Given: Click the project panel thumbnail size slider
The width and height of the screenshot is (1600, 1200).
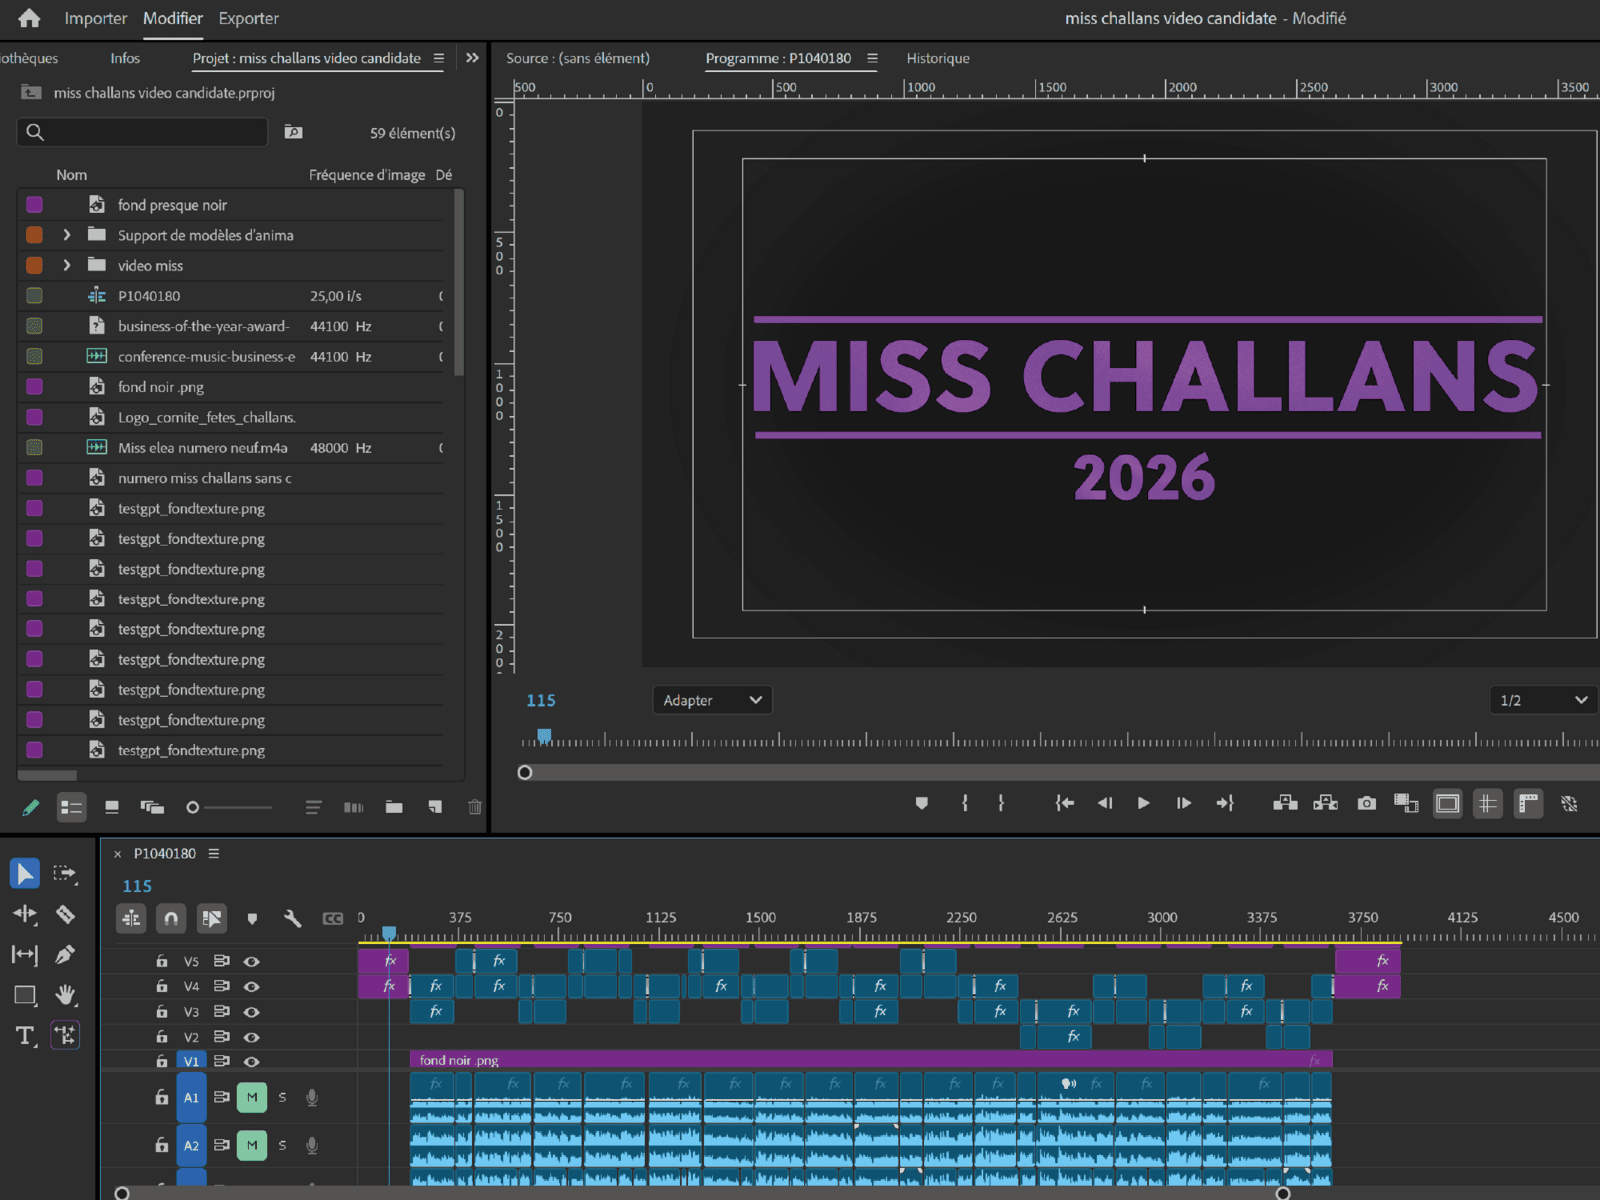Looking at the screenshot, I should tap(230, 807).
